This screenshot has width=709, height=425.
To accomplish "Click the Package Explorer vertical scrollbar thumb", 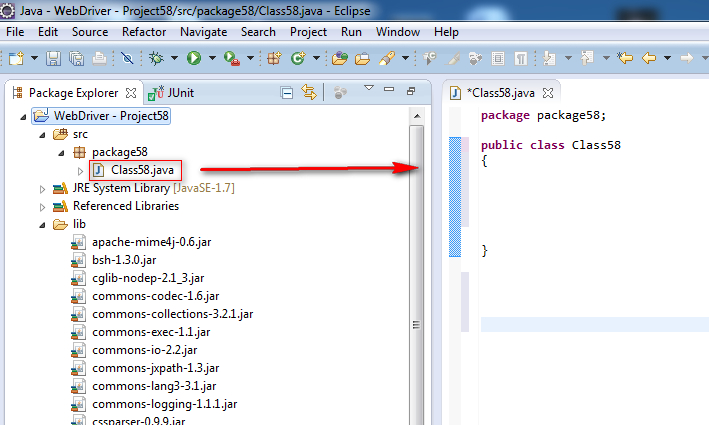I will (417, 275).
